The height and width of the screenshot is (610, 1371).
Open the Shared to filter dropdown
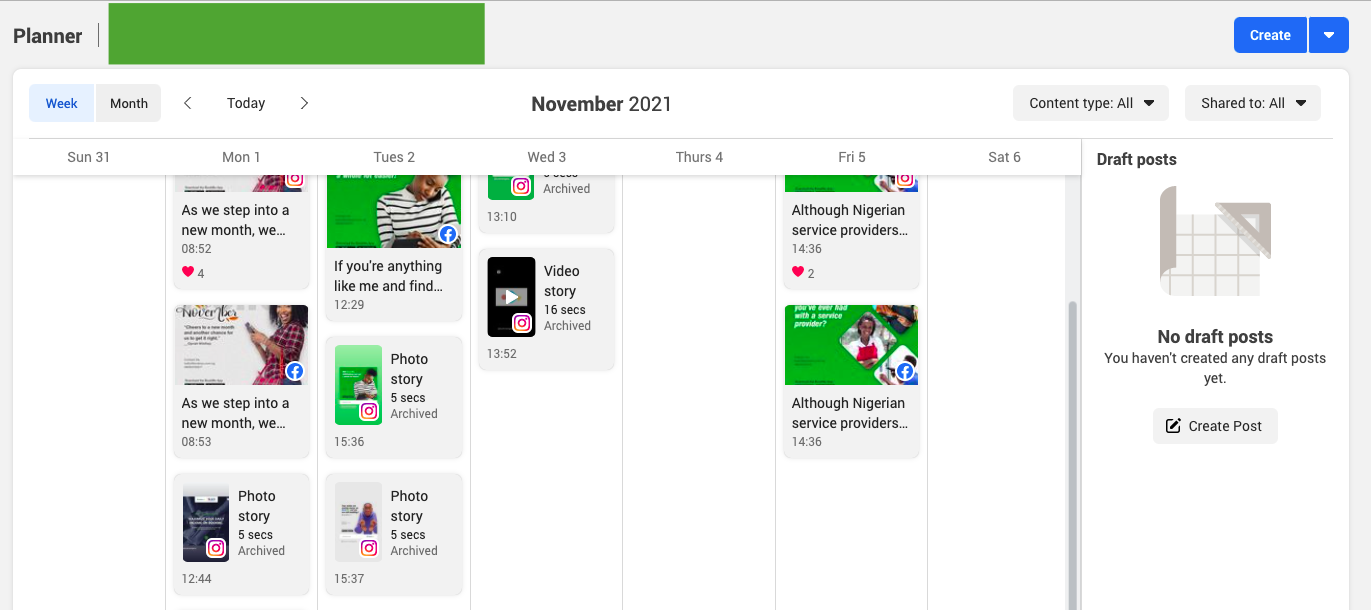tap(1252, 102)
